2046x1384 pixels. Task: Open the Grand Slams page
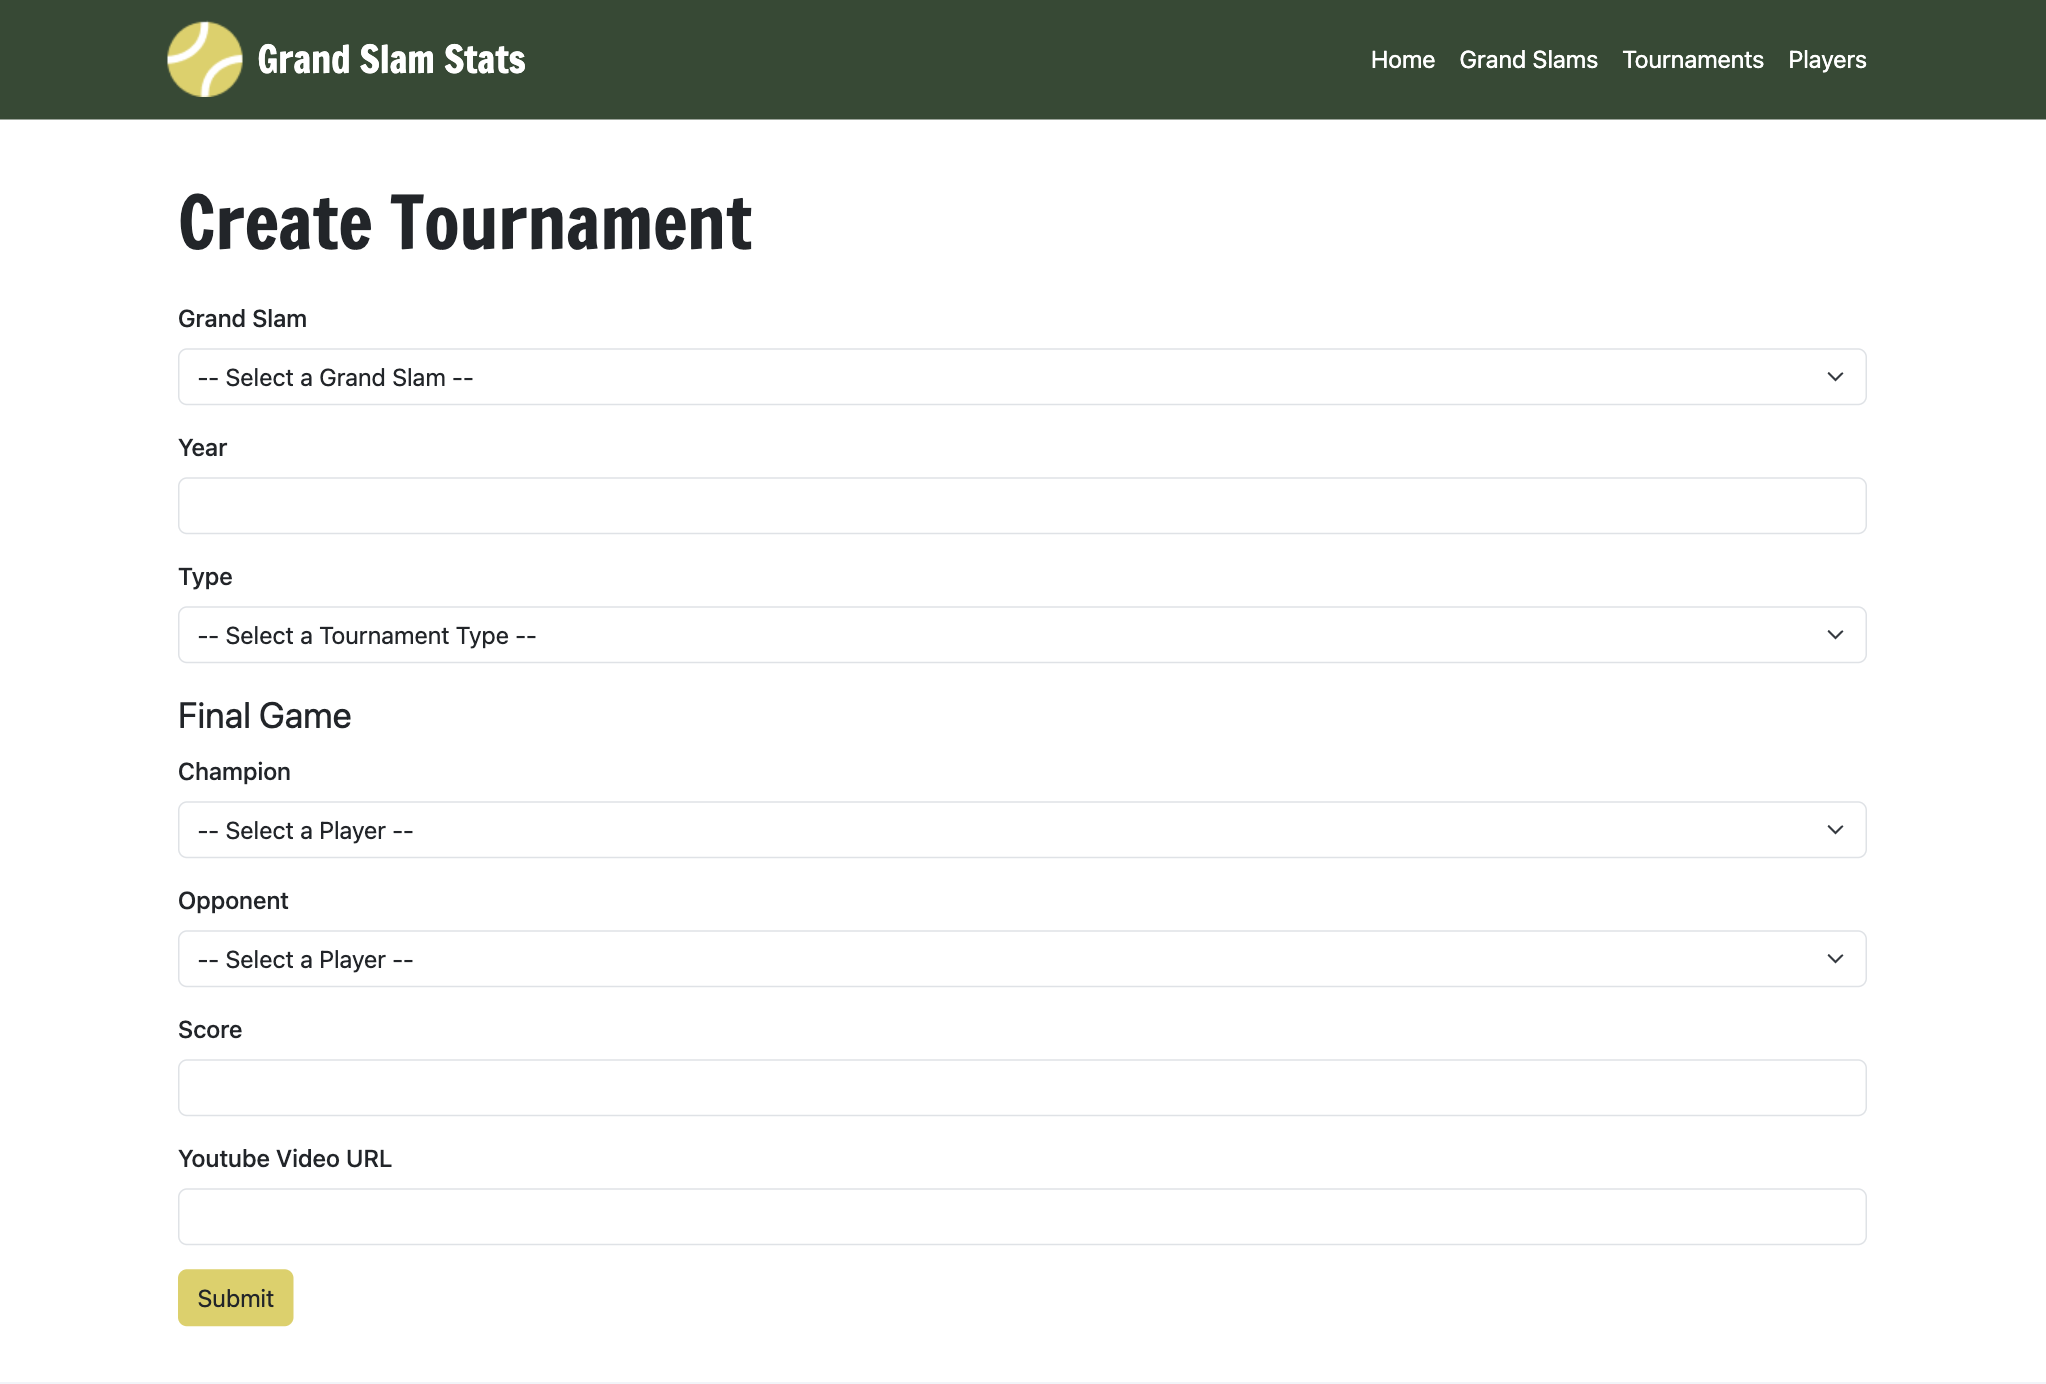[x=1528, y=59]
